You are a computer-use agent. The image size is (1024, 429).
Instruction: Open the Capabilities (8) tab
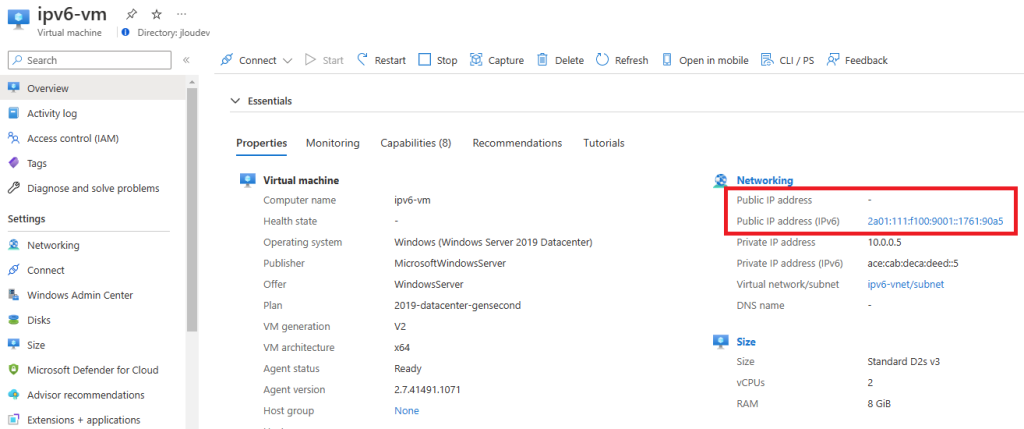pyautogui.click(x=415, y=143)
